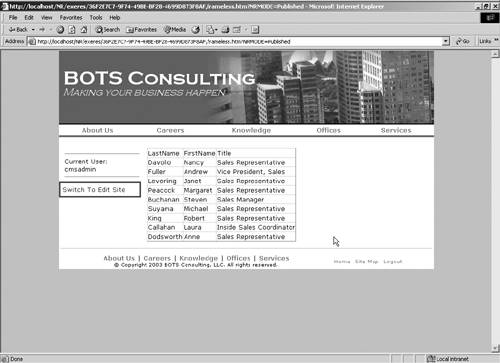
Task: Click the IE window title bar icon
Action: point(5,6)
